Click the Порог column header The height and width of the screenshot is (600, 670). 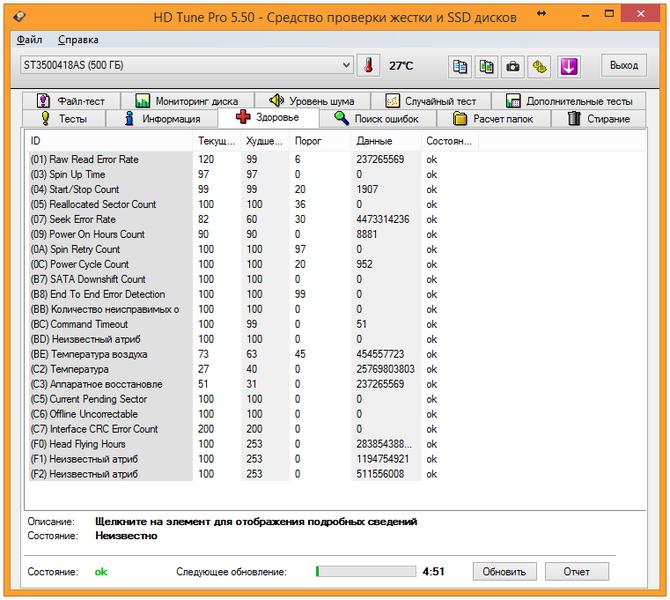pos(320,141)
